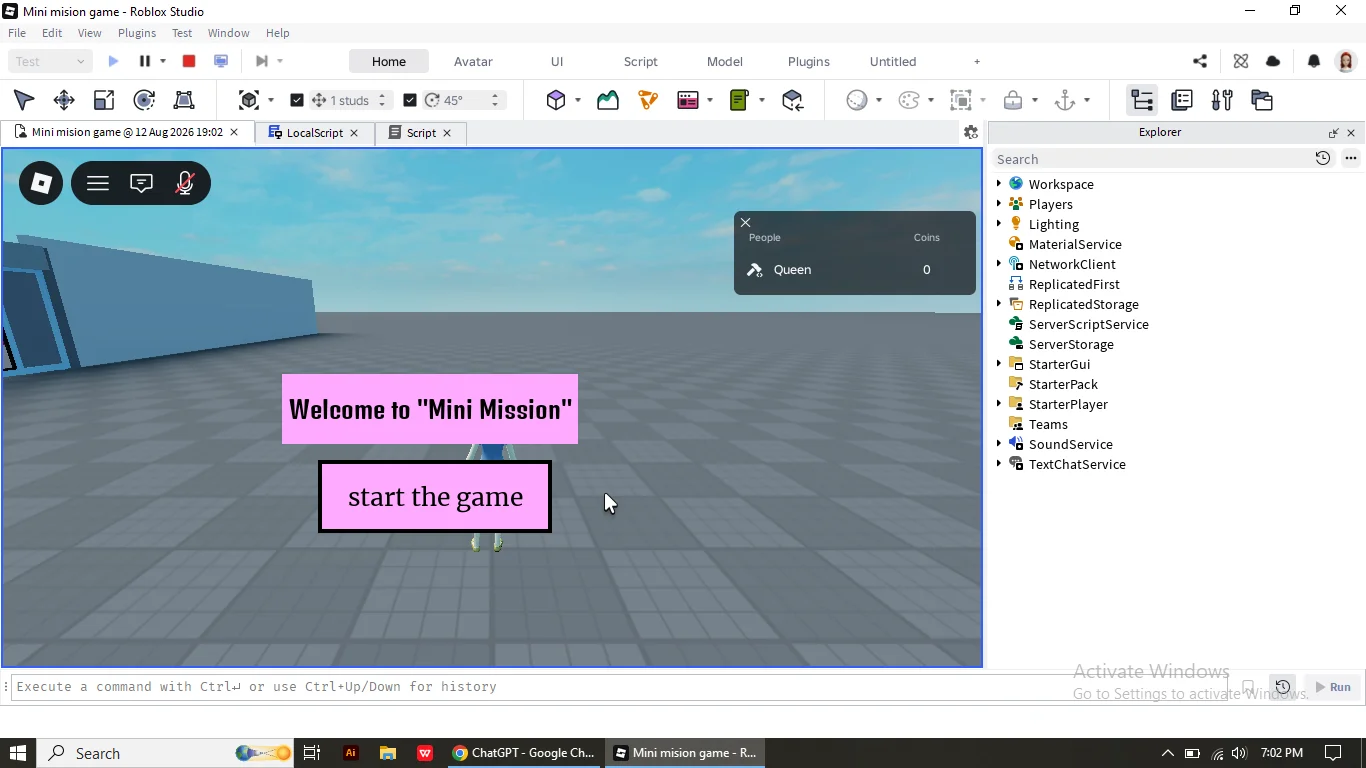Open the in-game chat bubble
Screen dimensions: 1366x768
[x=142, y=183]
